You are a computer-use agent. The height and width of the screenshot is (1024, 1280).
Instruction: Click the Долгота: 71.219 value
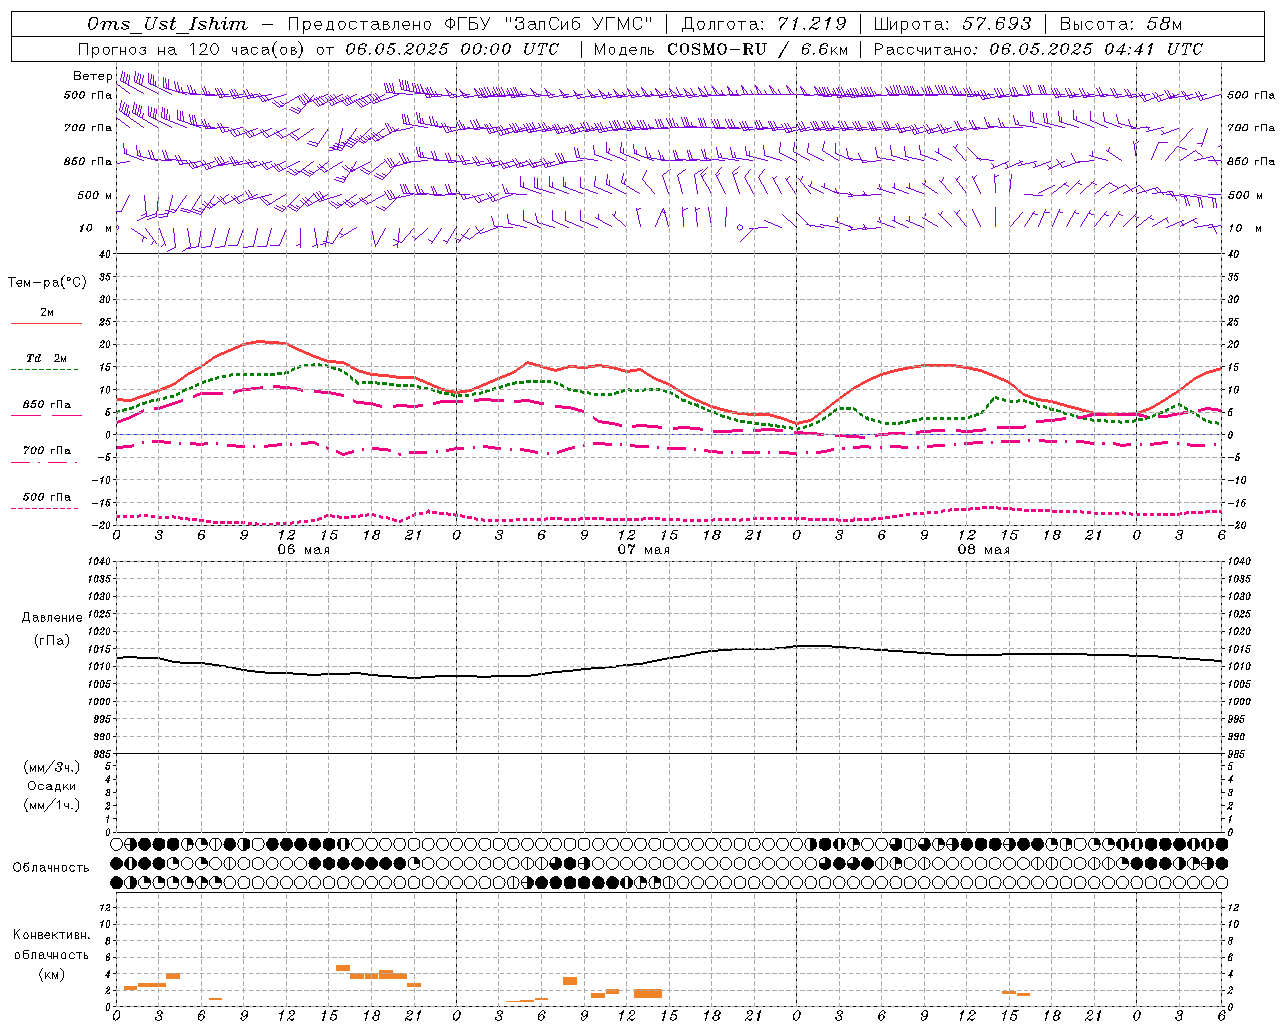point(764,24)
